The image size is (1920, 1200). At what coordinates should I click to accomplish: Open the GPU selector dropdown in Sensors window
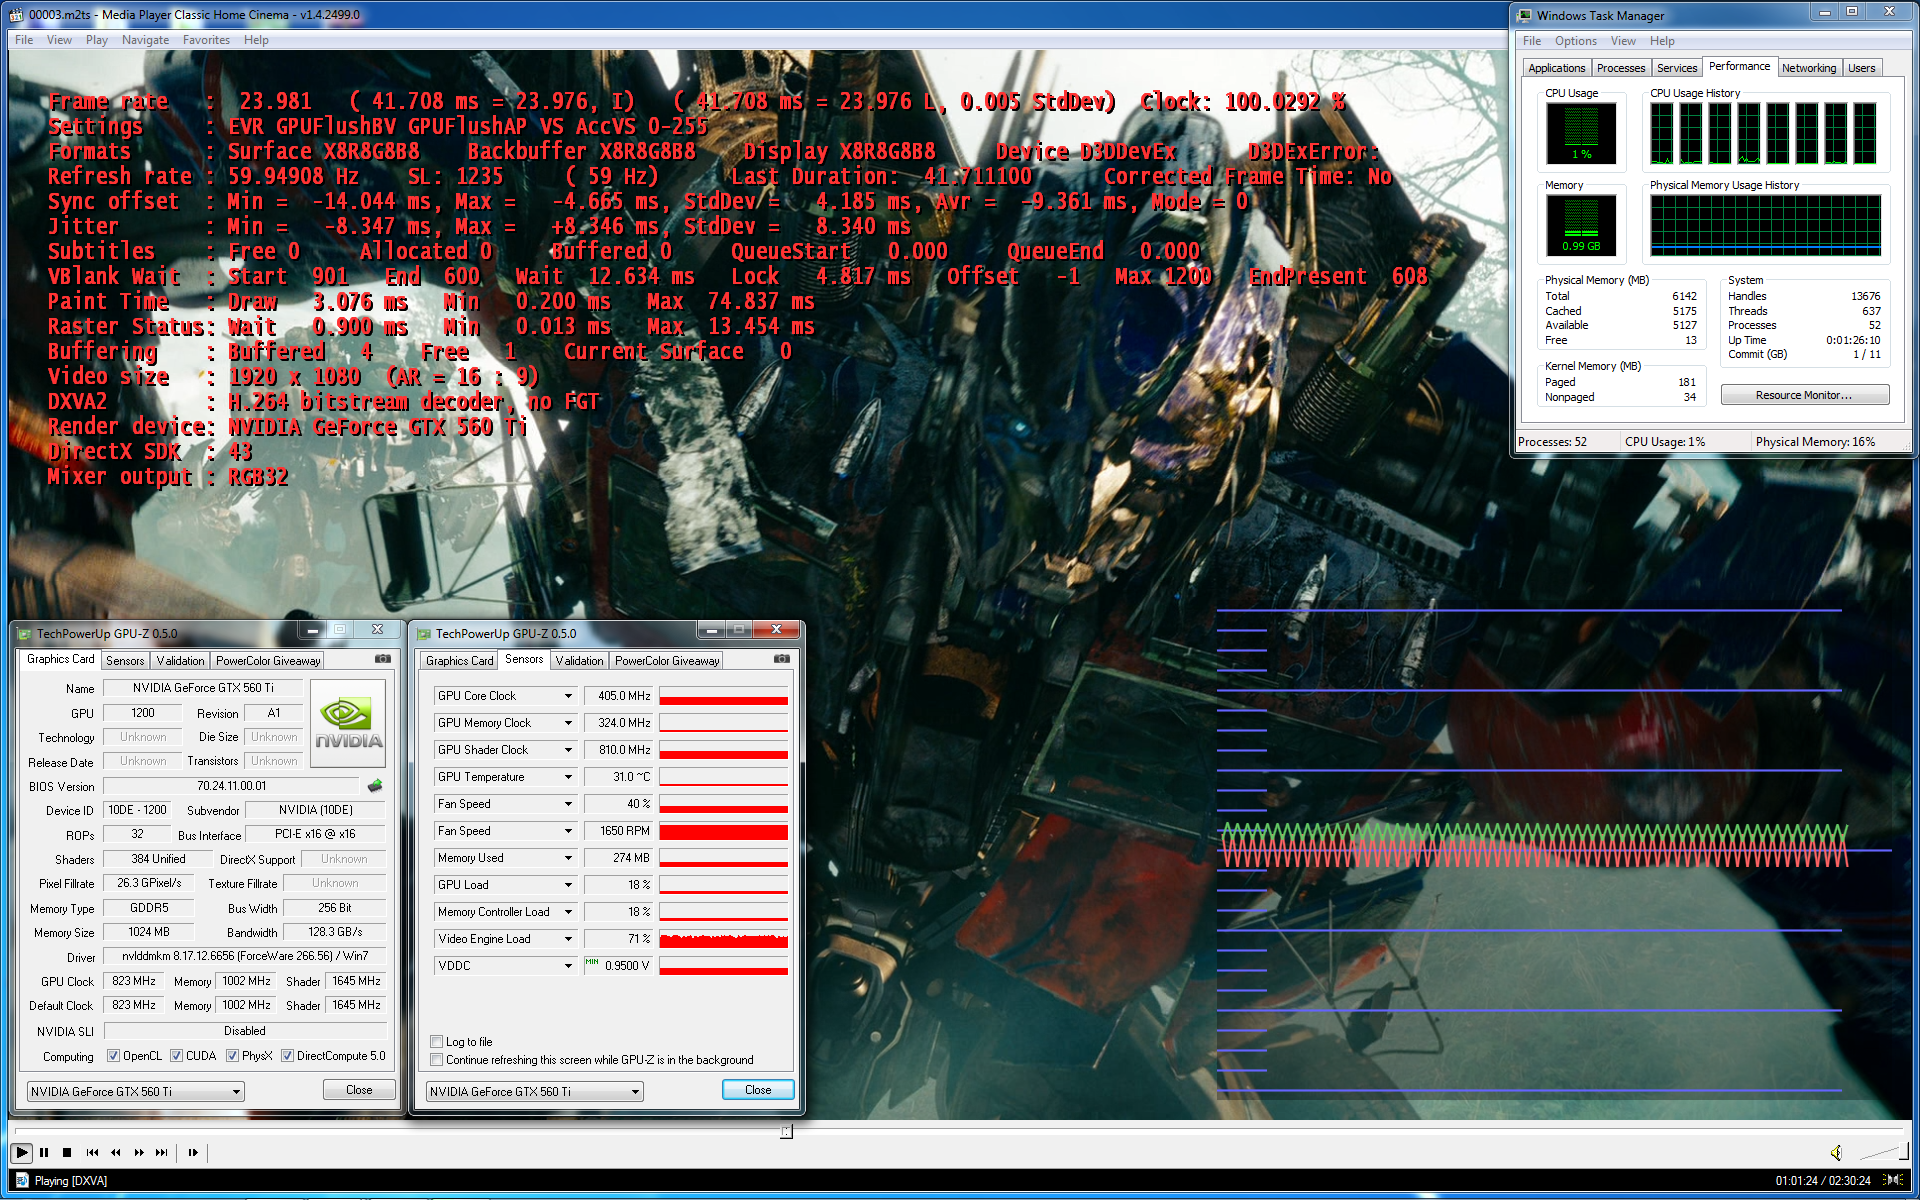635,1092
